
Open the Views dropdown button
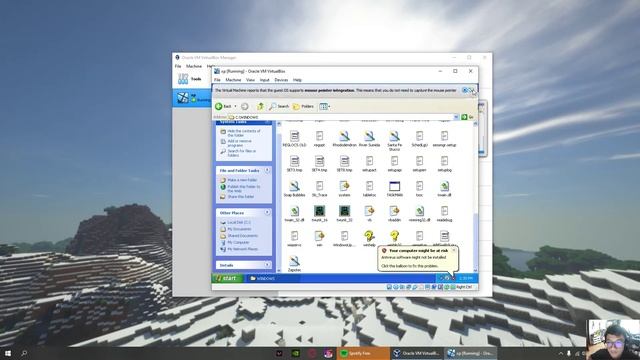[325, 107]
